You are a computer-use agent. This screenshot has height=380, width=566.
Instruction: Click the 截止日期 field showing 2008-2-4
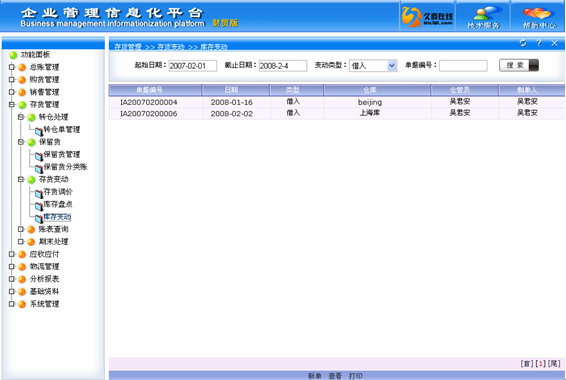pos(283,66)
